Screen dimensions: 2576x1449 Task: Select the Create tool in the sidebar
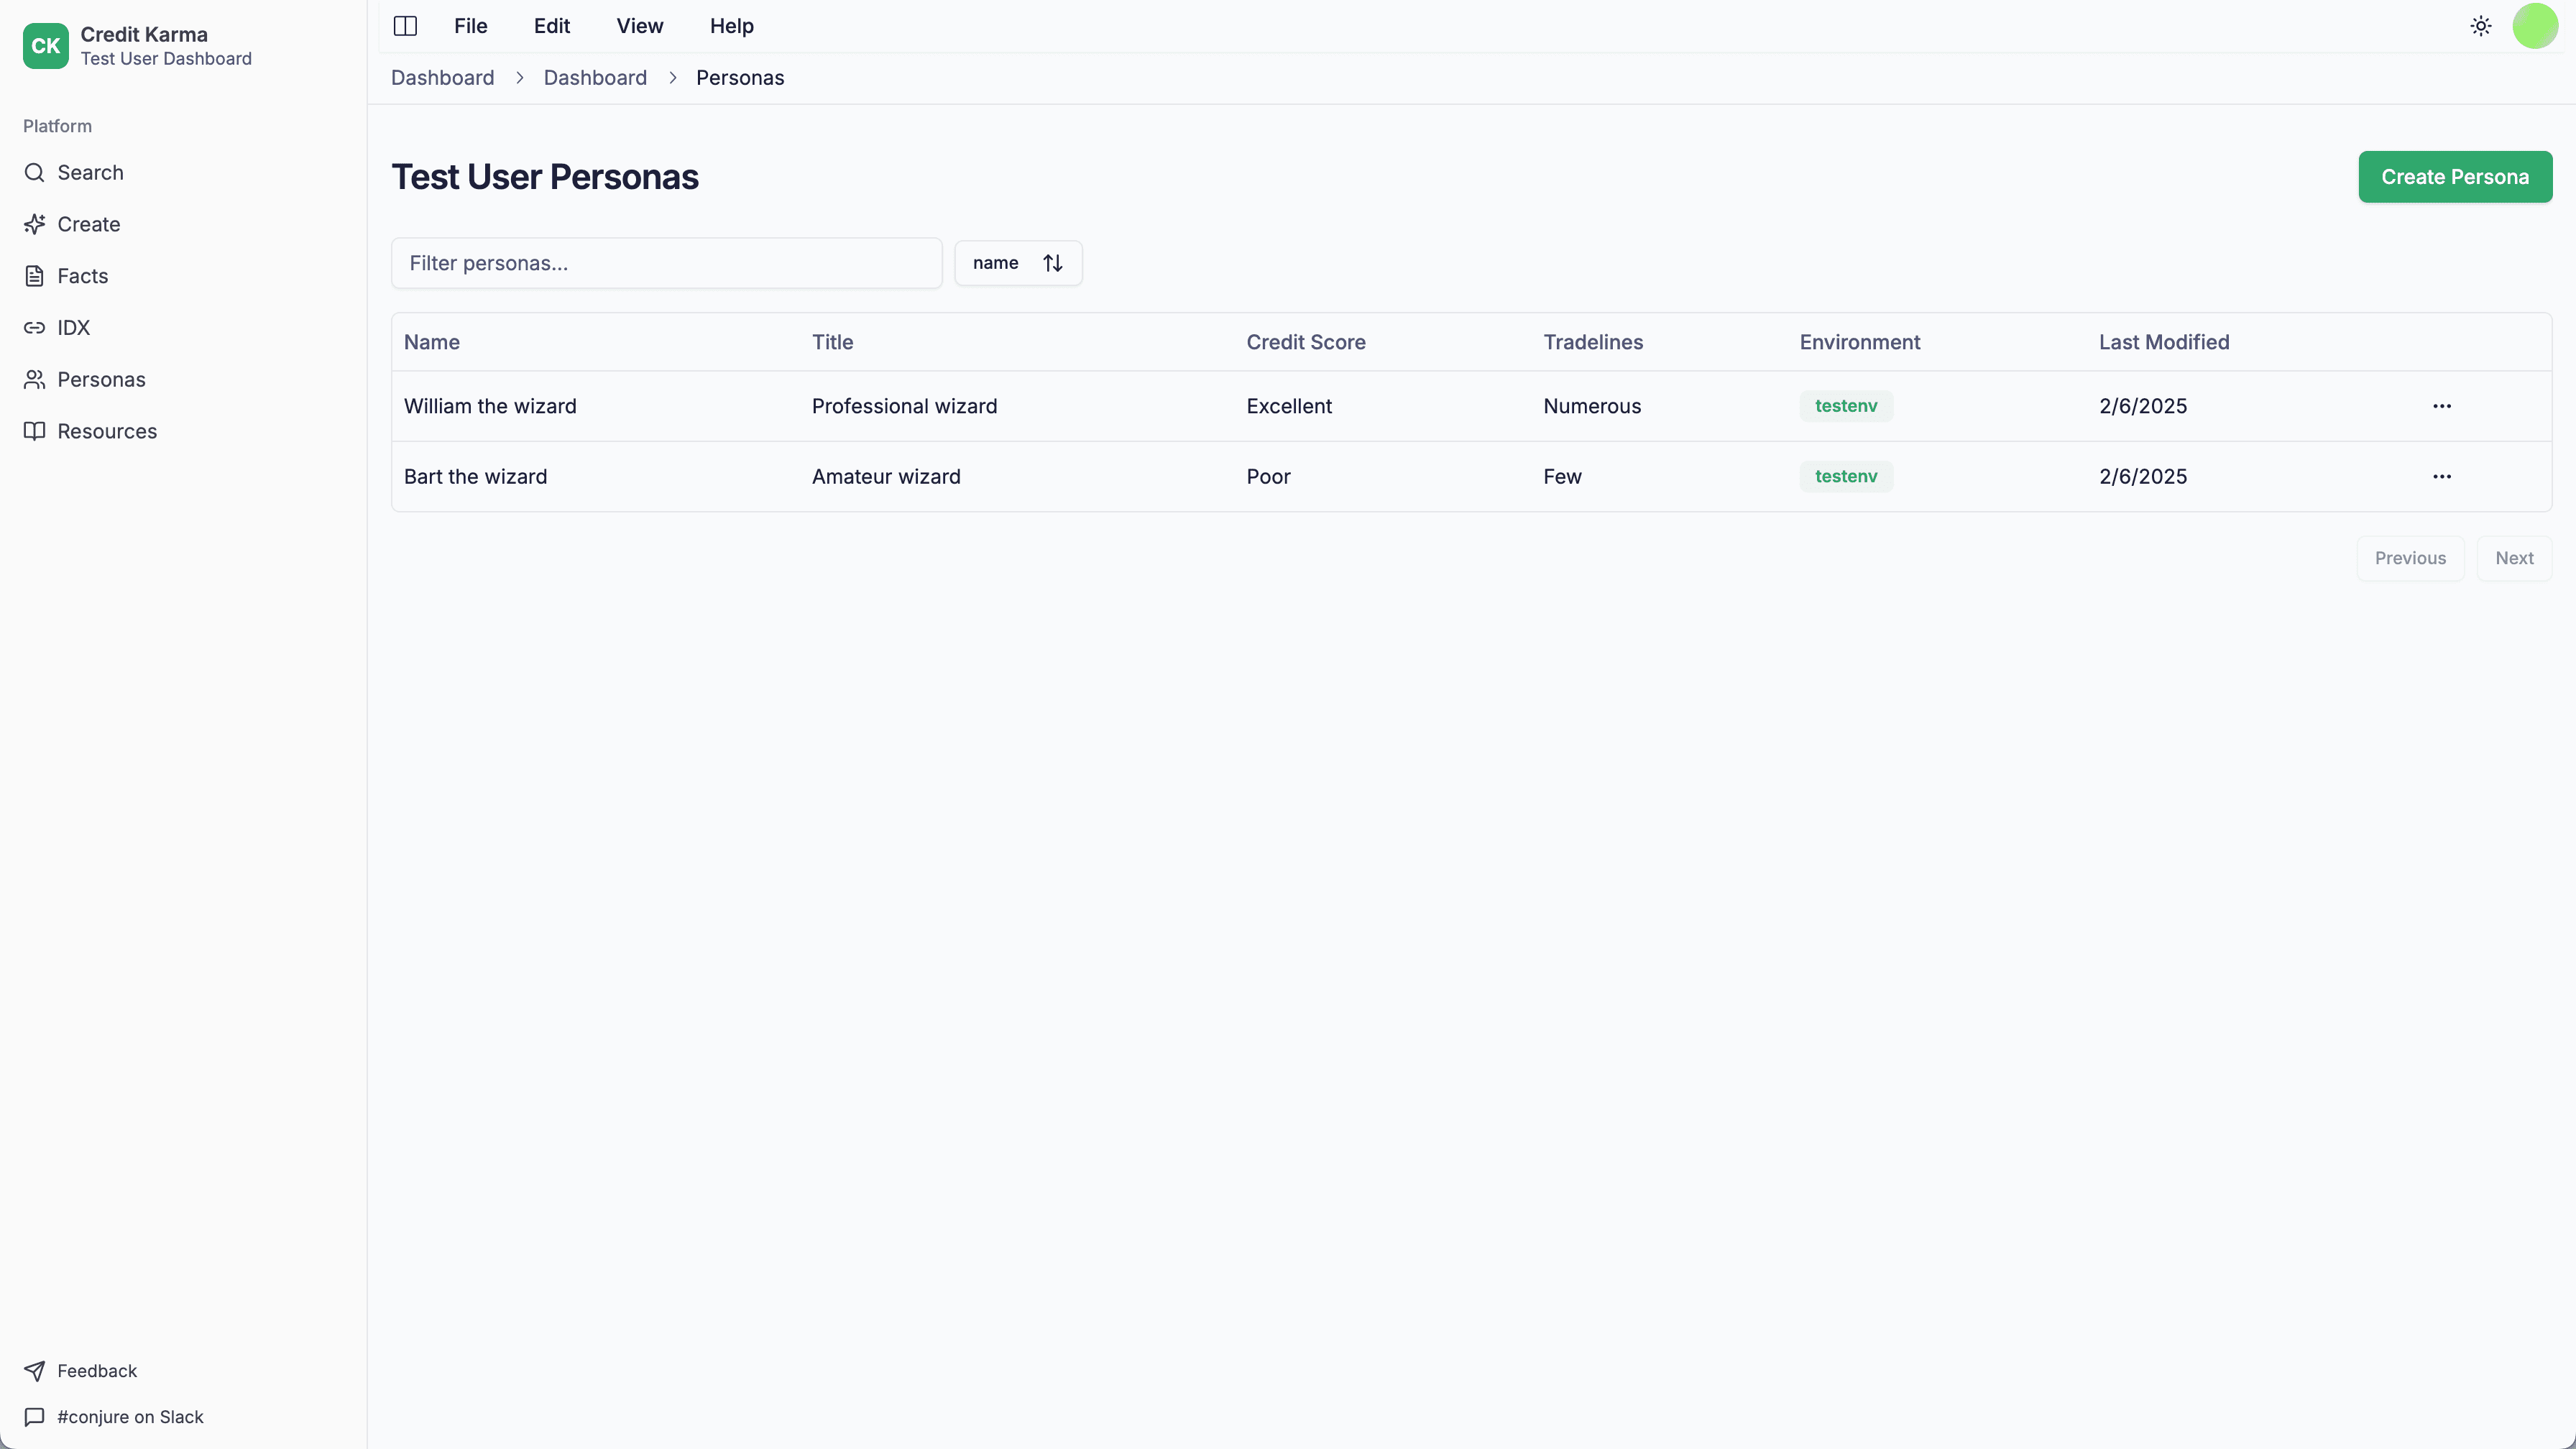[x=88, y=224]
